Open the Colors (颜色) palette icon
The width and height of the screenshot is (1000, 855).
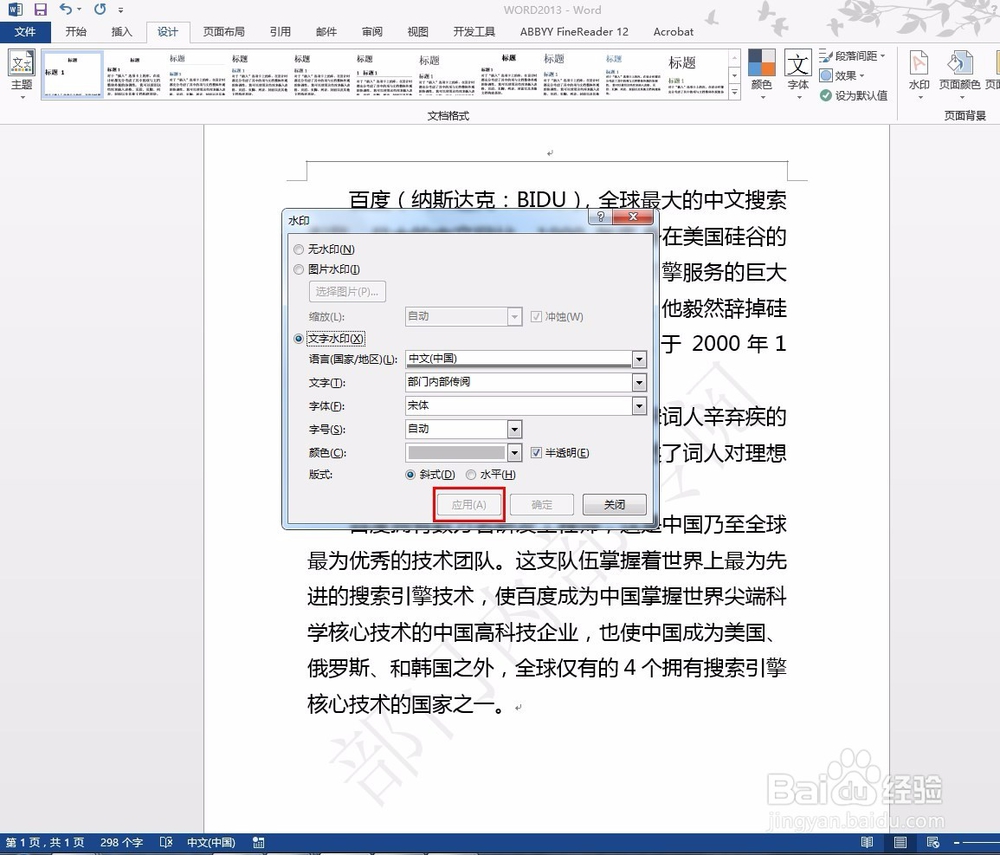pos(761,74)
